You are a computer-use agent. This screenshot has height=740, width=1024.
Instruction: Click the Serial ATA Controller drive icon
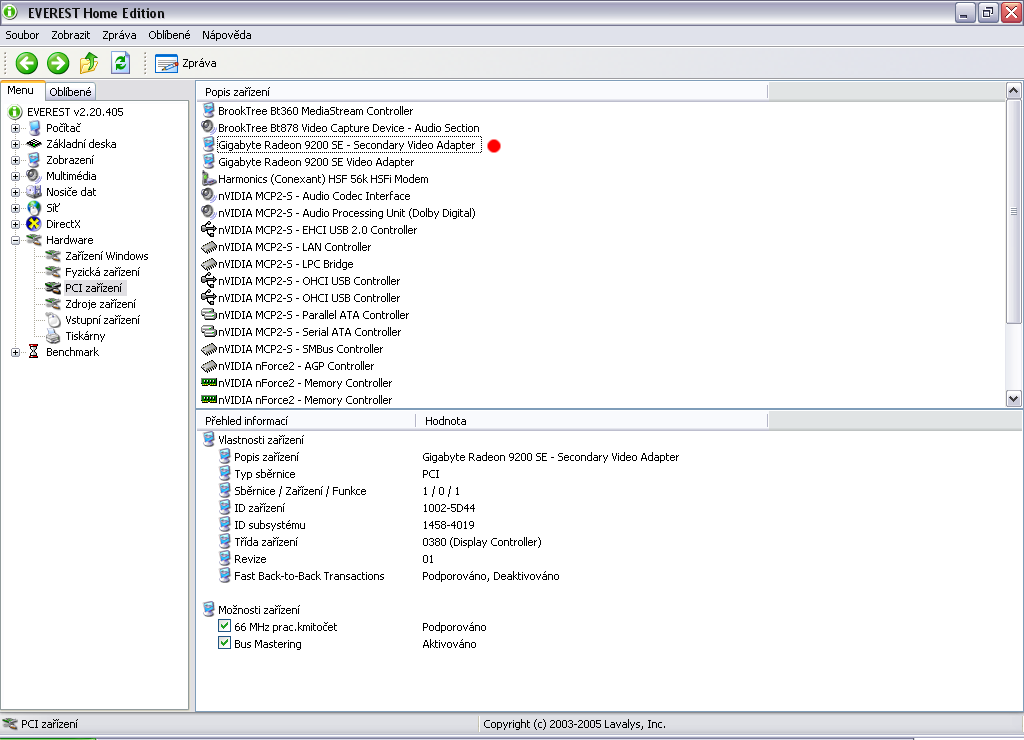coord(208,332)
